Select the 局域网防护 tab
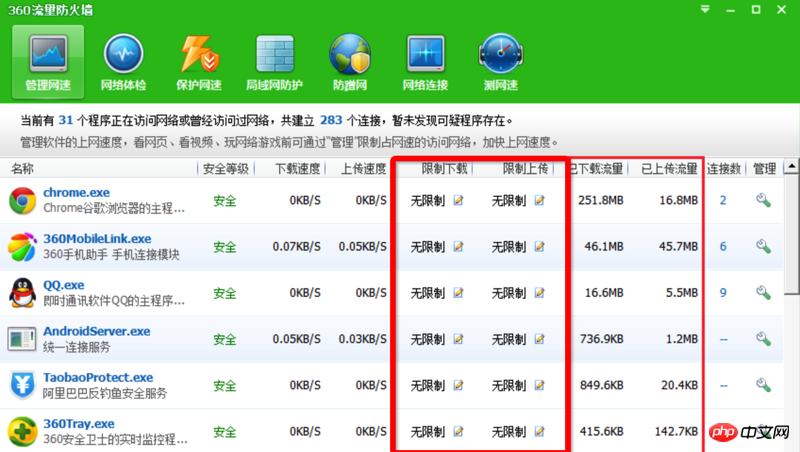This screenshot has width=800, height=452. point(274,62)
